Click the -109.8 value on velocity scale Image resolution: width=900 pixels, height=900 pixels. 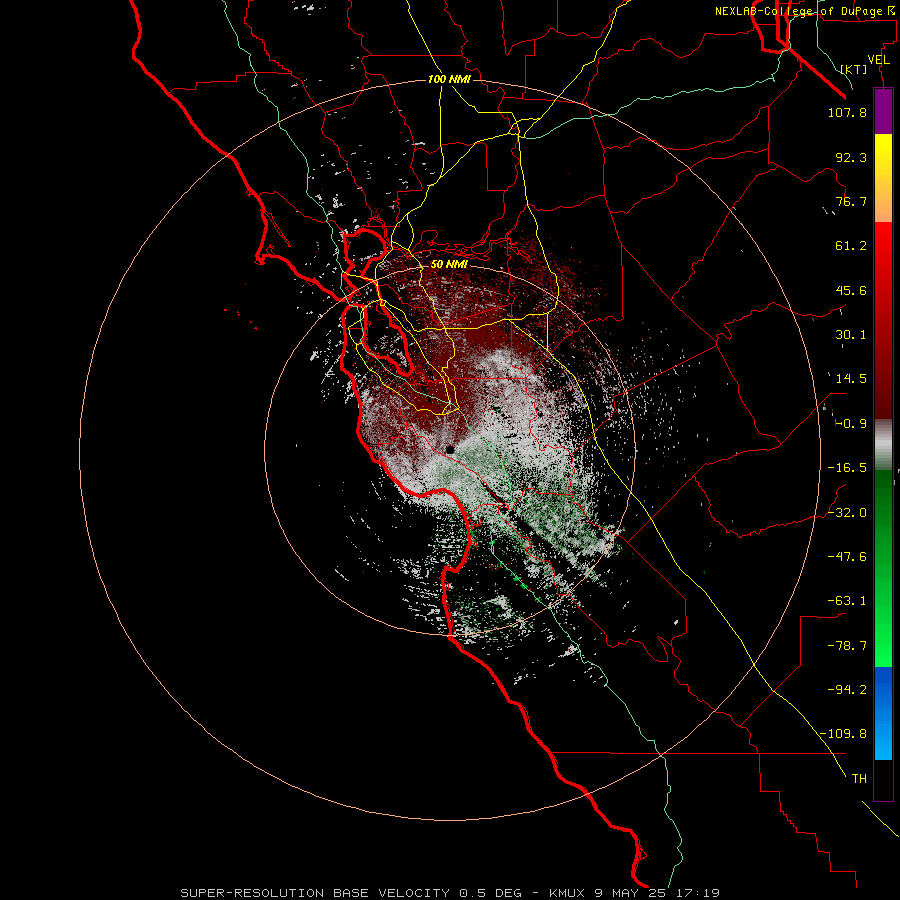point(843,734)
